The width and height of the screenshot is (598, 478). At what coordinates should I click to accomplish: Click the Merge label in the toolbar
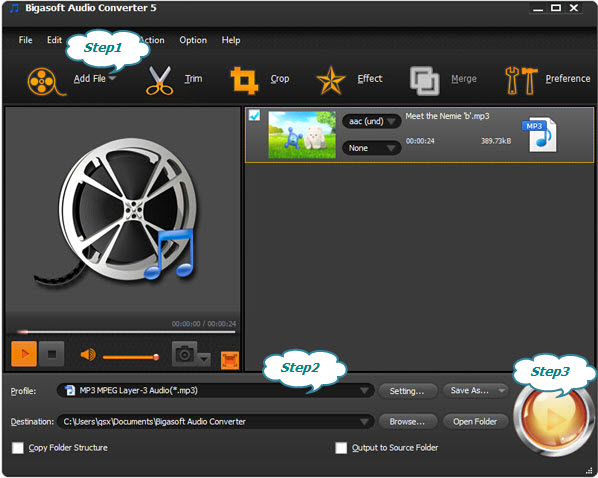pyautogui.click(x=464, y=79)
